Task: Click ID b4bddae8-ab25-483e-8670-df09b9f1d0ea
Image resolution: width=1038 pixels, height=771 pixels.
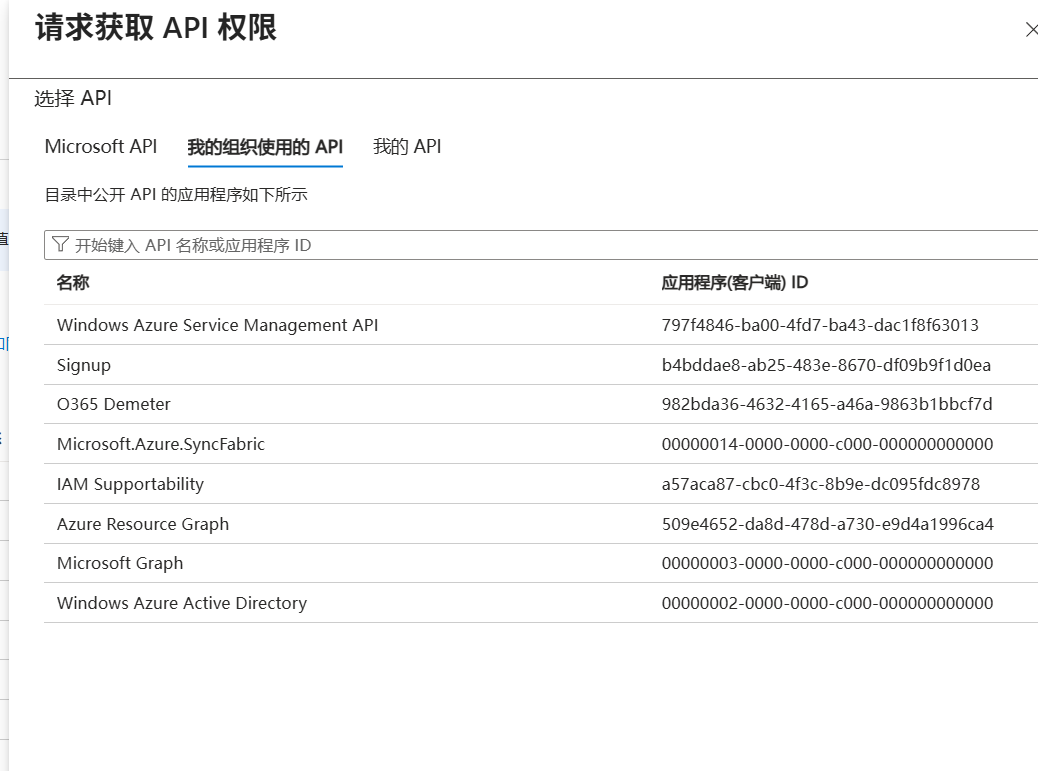Action: tap(826, 365)
